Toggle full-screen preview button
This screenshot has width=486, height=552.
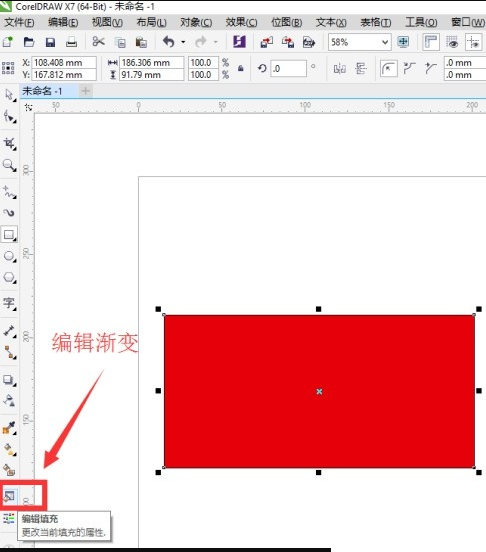[403, 42]
